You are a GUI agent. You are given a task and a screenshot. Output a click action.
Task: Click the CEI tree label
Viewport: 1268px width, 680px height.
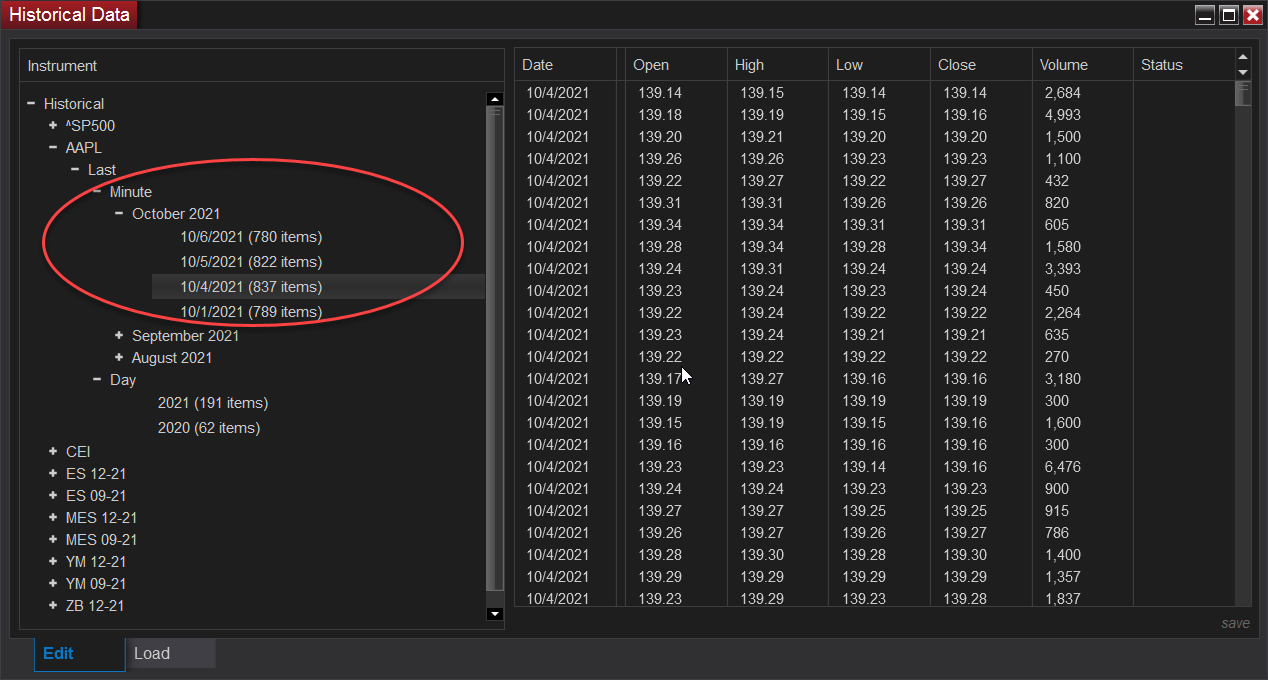pos(78,452)
